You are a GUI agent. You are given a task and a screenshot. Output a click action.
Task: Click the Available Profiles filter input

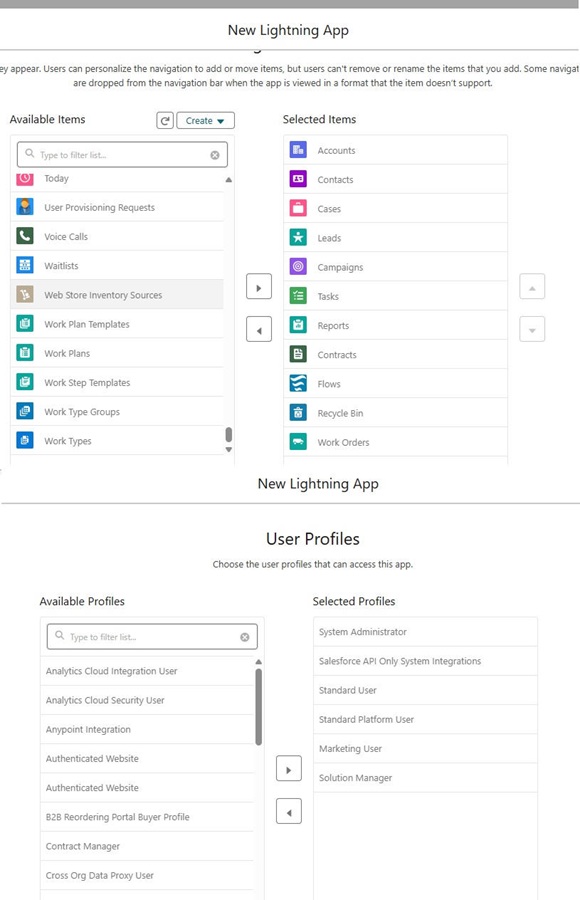(152, 637)
